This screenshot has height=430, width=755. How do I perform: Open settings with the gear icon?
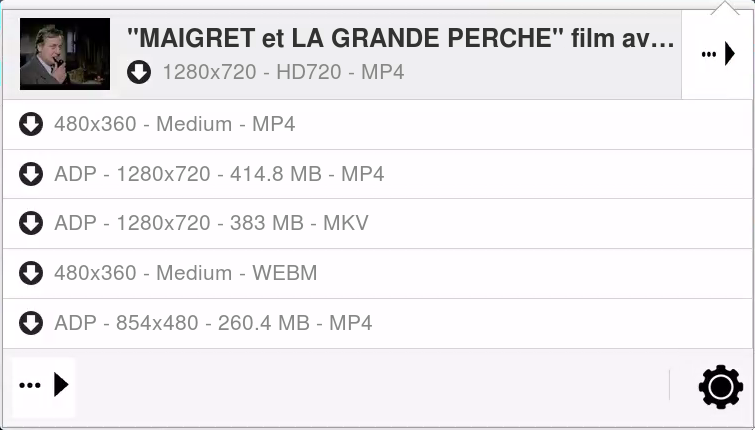(x=720, y=387)
